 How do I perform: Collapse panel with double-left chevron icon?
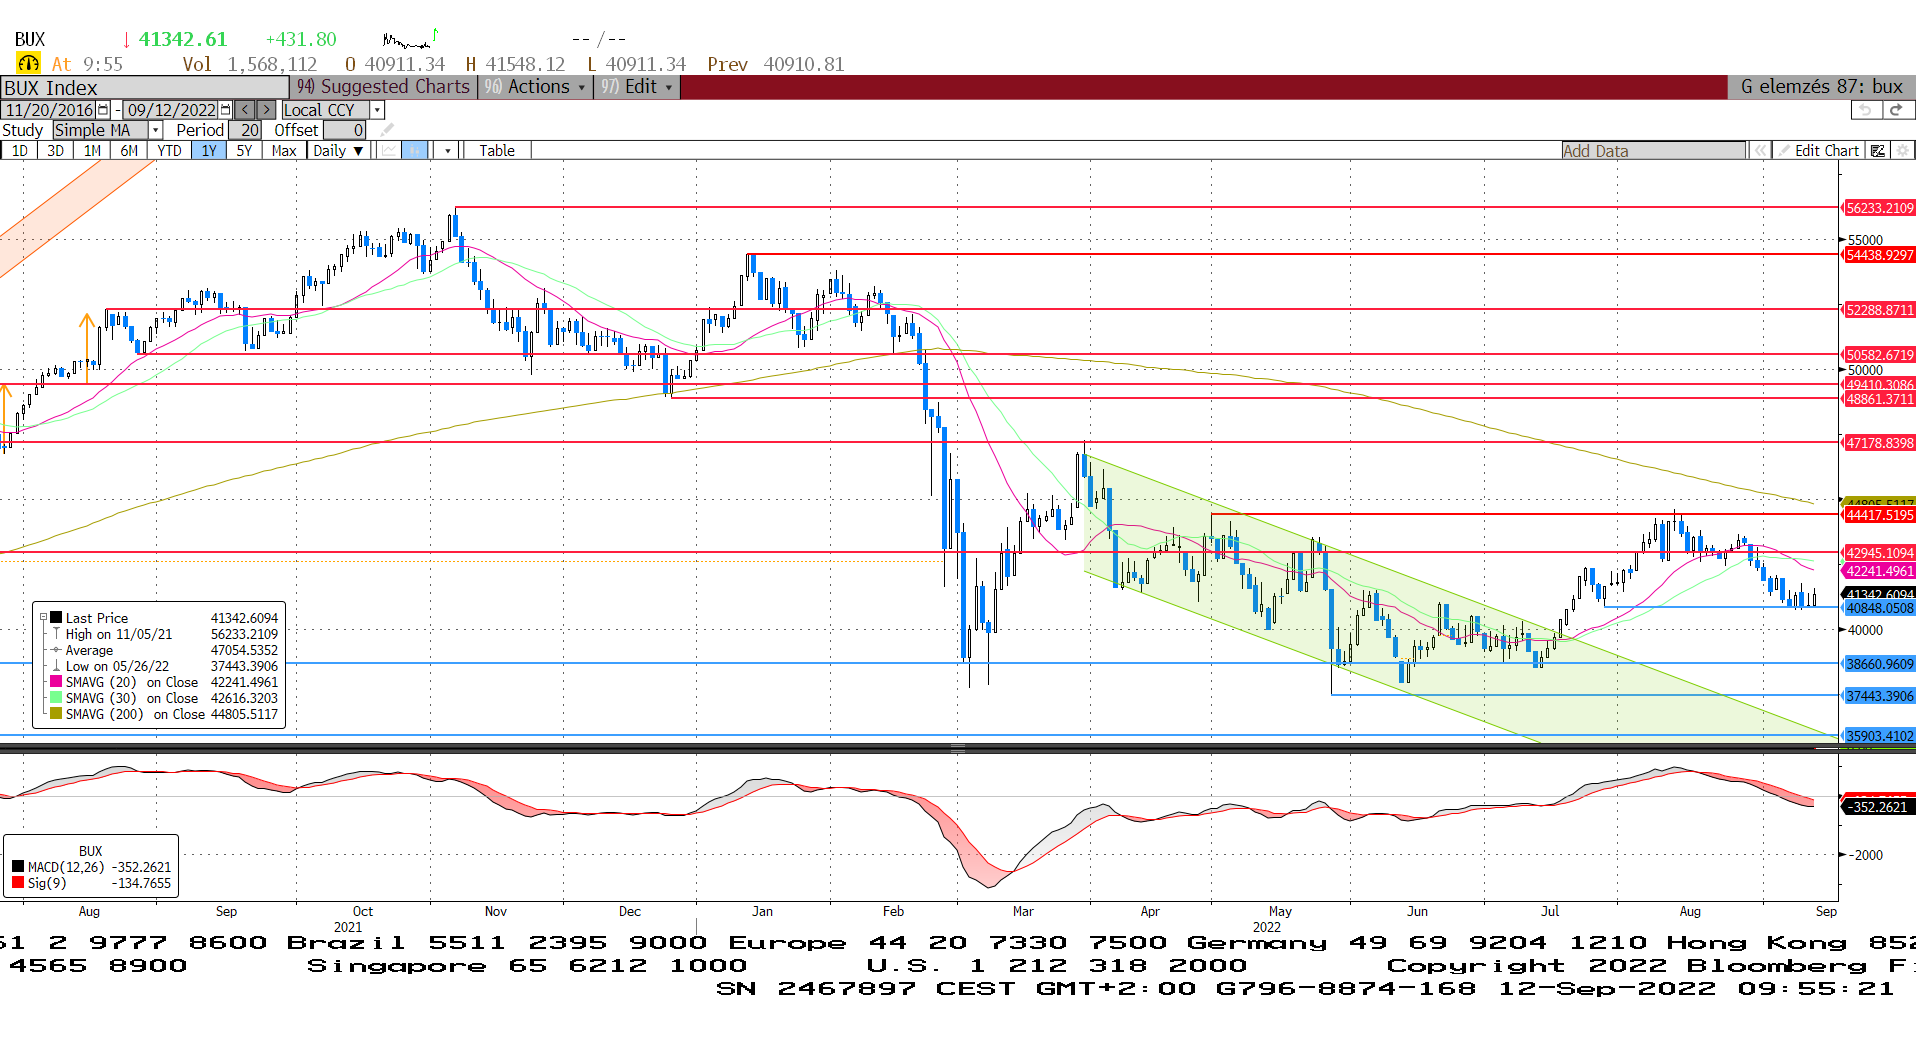pyautogui.click(x=1759, y=150)
